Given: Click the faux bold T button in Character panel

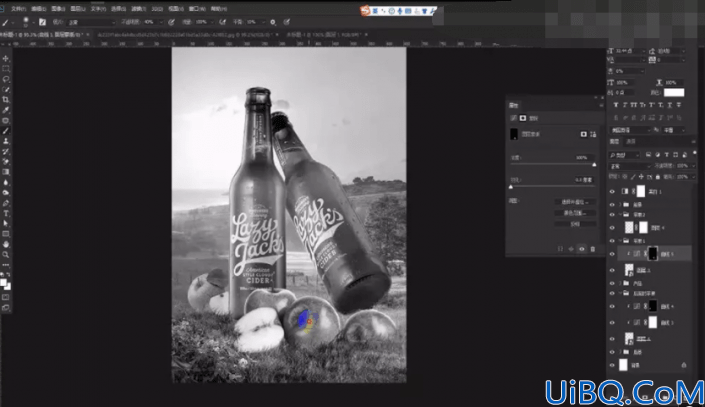Looking at the screenshot, I should tap(616, 105).
